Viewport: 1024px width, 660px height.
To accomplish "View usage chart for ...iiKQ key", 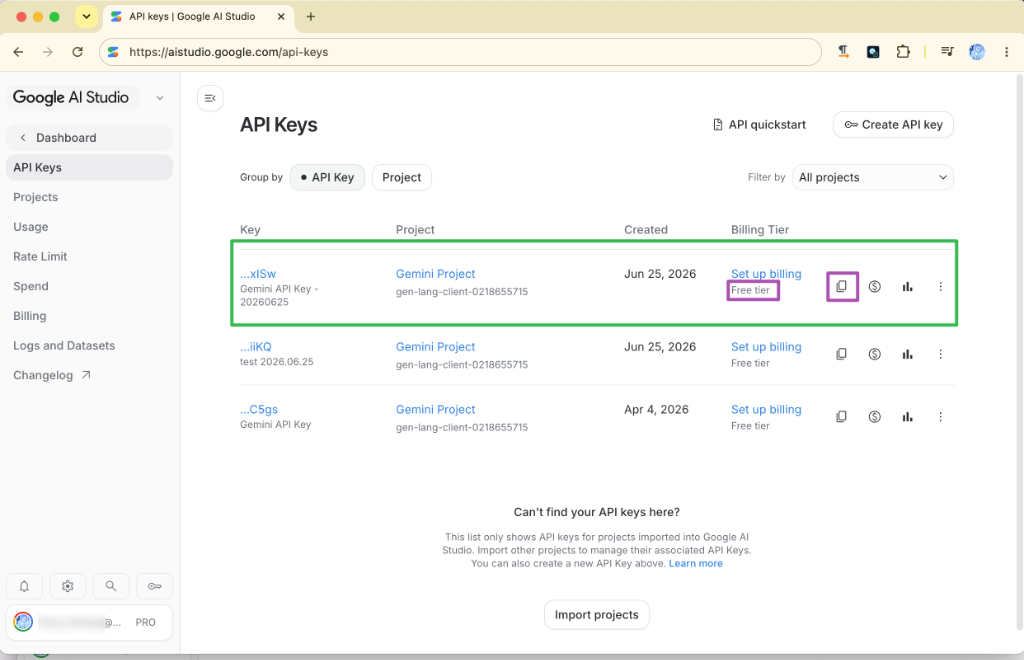I will point(908,354).
